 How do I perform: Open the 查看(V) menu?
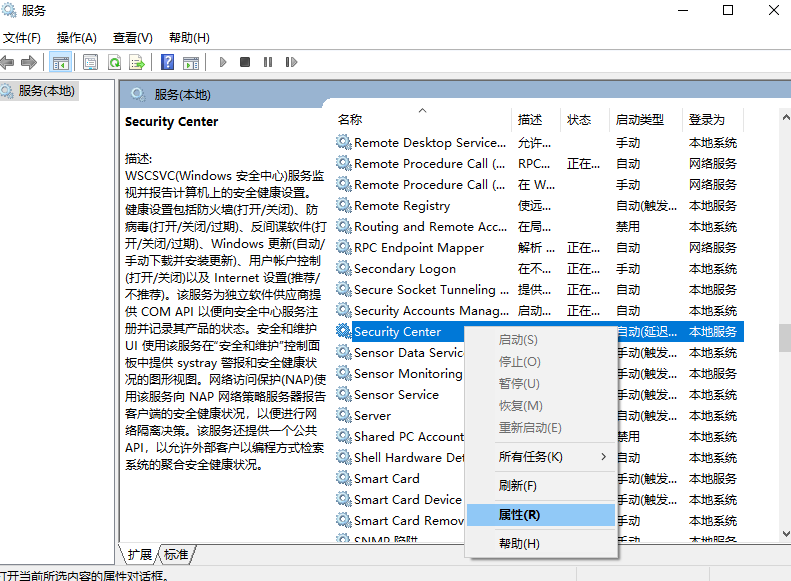(x=132, y=37)
